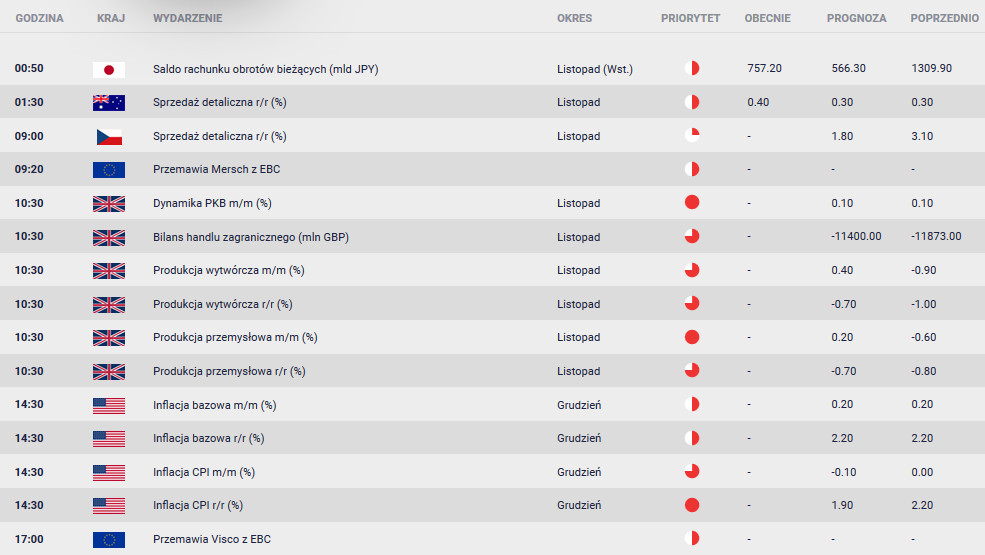
Task: Click priority icon in Japan current account row
Action: tap(691, 69)
